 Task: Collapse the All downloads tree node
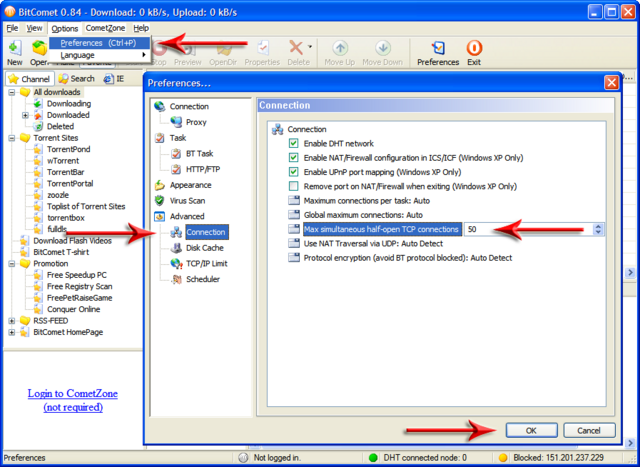[11, 92]
